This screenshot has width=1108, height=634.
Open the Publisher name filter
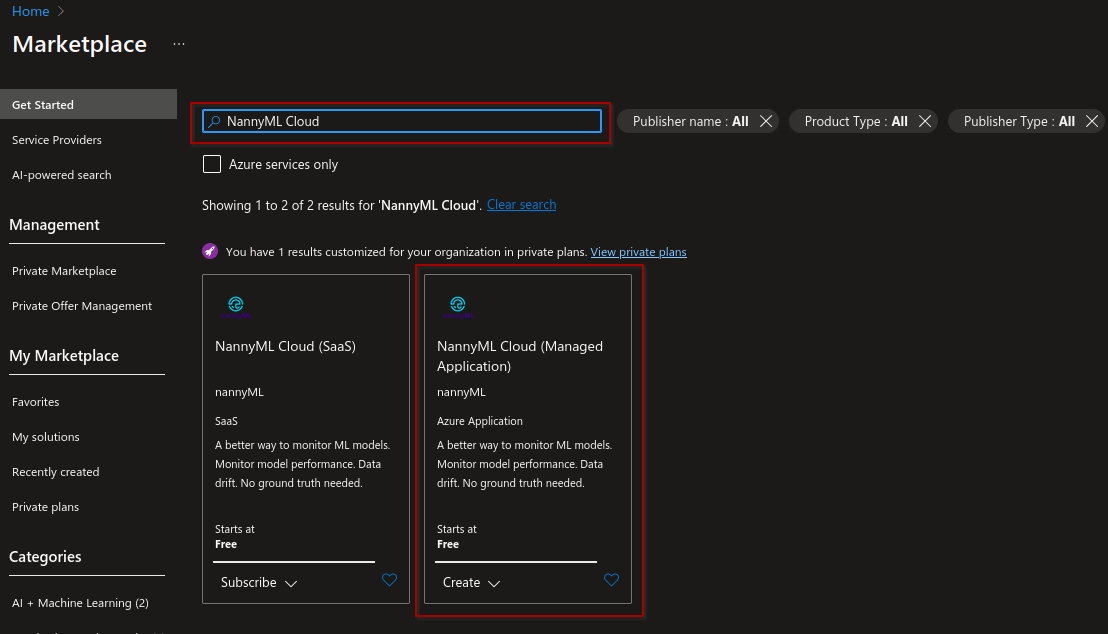[x=690, y=121]
